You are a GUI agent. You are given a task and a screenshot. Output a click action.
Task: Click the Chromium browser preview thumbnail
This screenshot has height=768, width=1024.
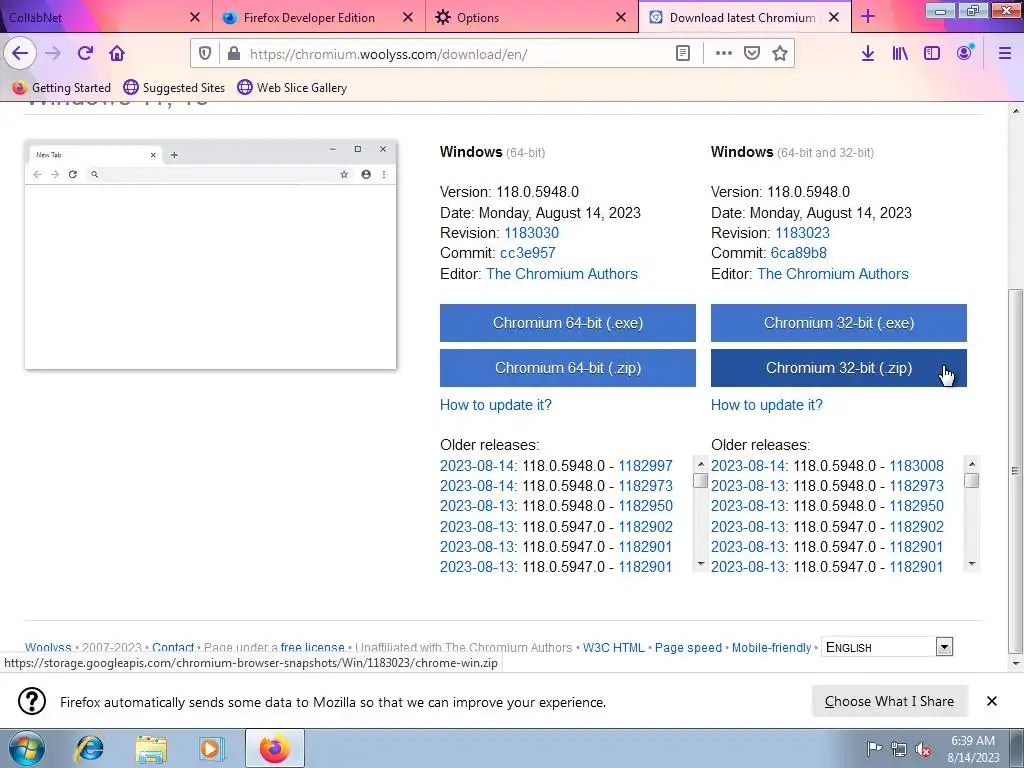210,255
